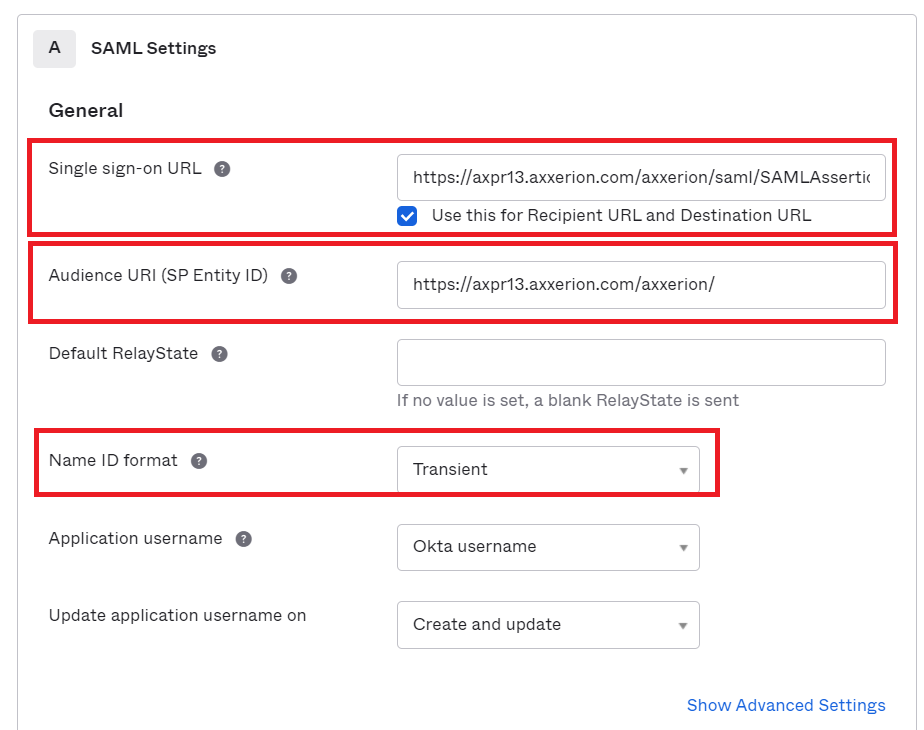The height and width of the screenshot is (730, 924).
Task: Click the empty Default RelayState field
Action: click(641, 362)
